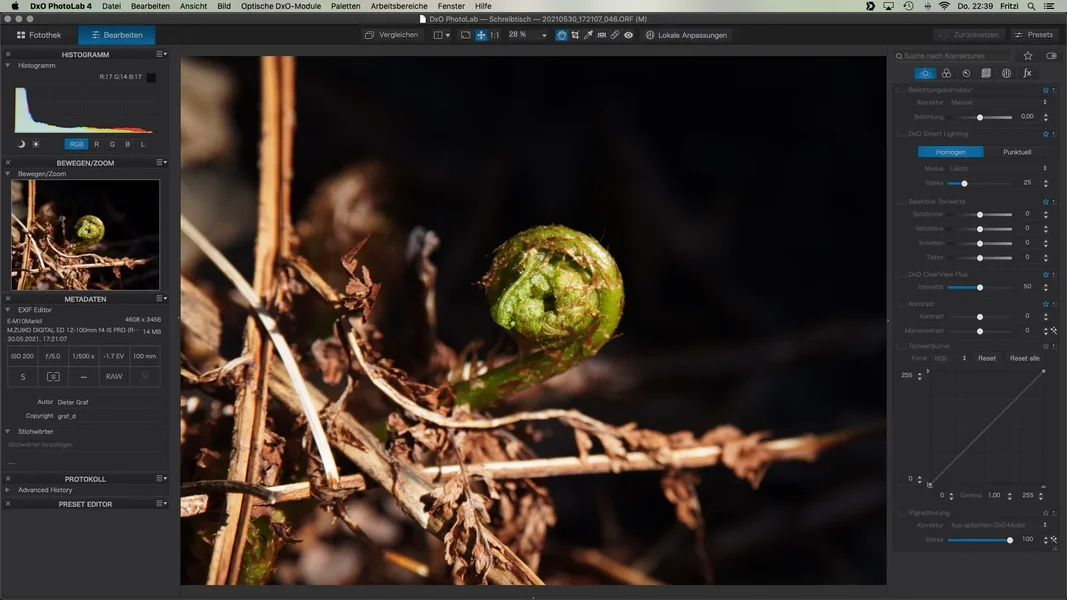Image resolution: width=1067 pixels, height=600 pixels.
Task: Open the Geometry corrections cube icon
Action: [x=986, y=73]
